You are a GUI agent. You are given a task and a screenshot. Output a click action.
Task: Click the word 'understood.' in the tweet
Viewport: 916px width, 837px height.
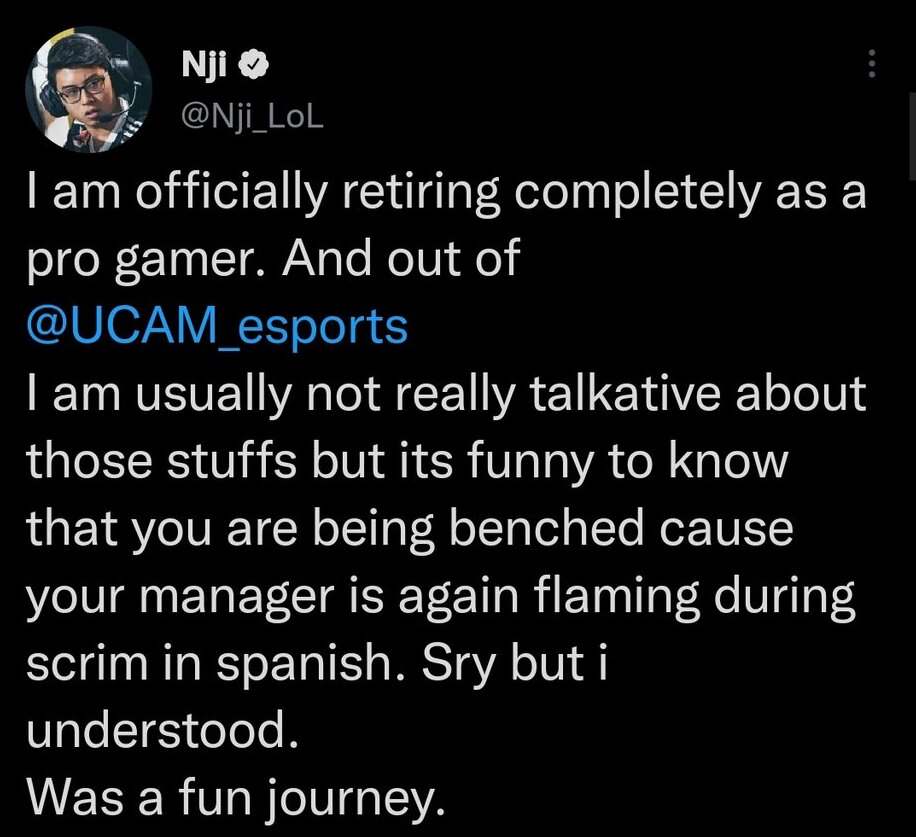(162, 731)
